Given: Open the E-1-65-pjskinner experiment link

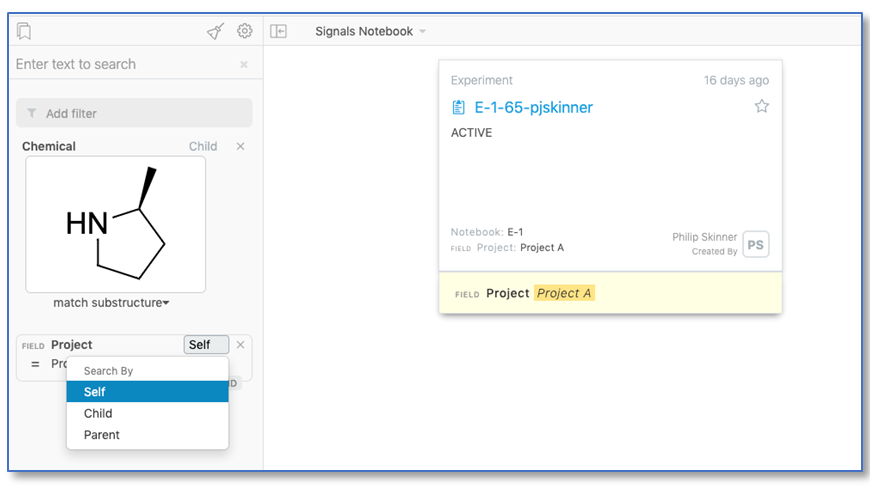Looking at the screenshot, I should click(533, 107).
